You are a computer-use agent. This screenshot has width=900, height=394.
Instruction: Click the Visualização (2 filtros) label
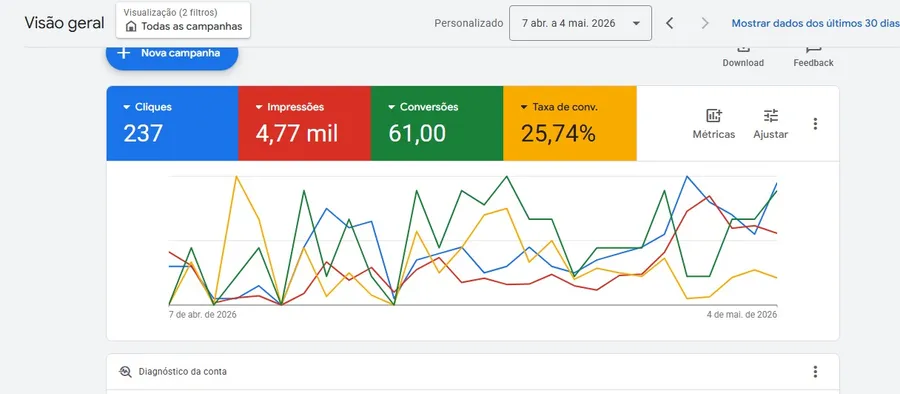(x=170, y=12)
